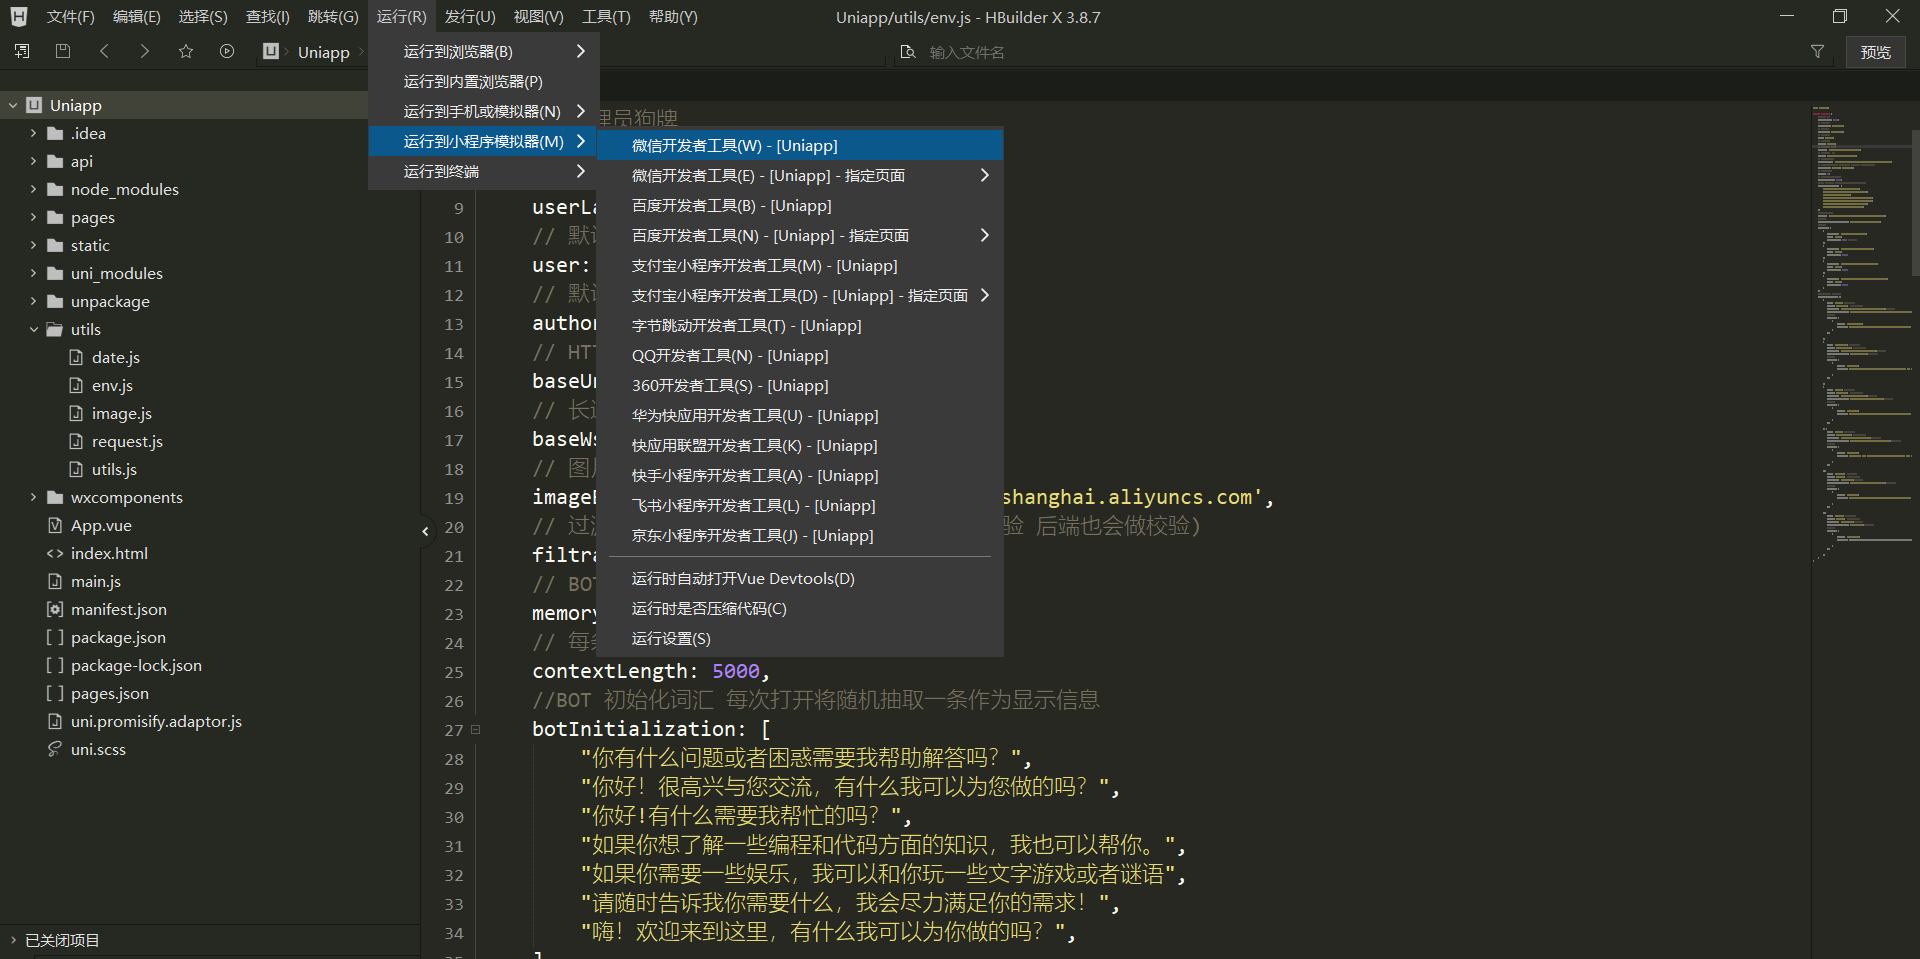Expand the uni_modules folder
Viewport: 1920px width, 959px height.
click(33, 273)
